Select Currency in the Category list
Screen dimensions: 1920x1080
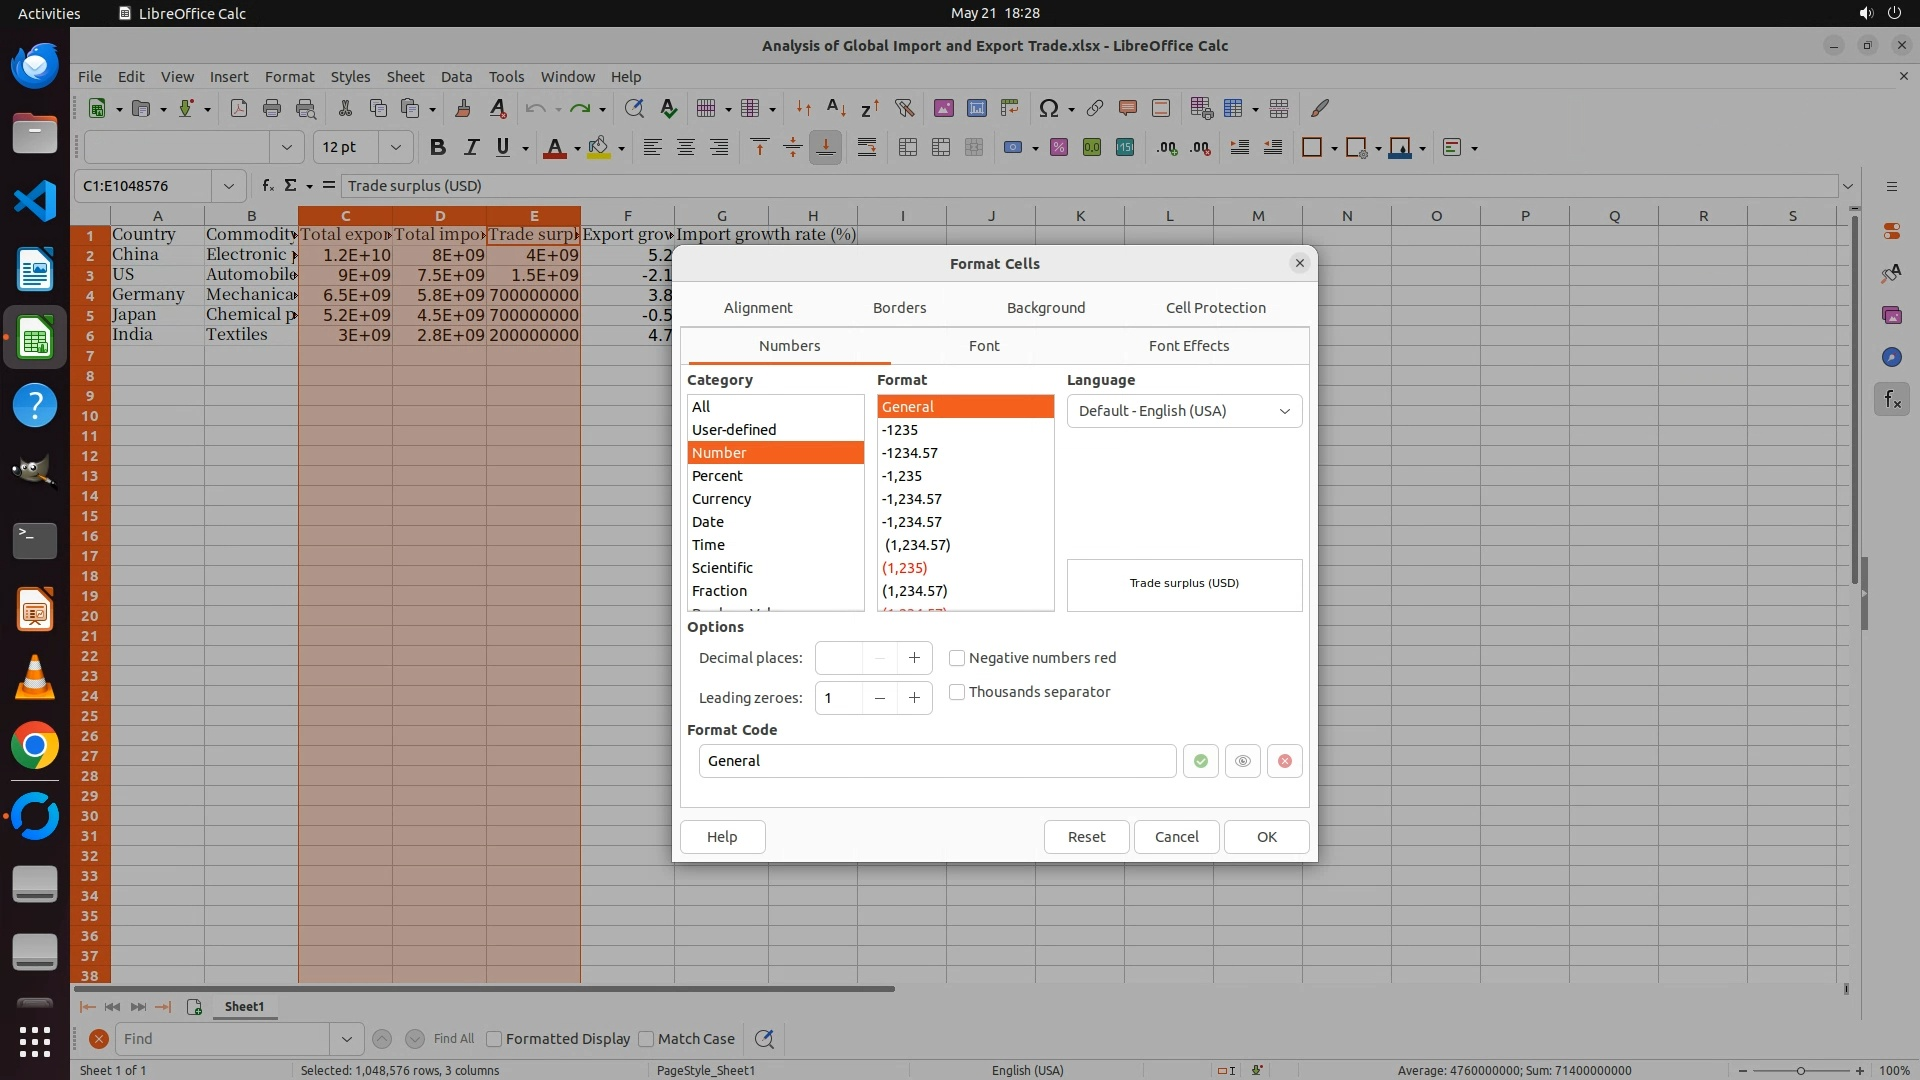(x=721, y=499)
